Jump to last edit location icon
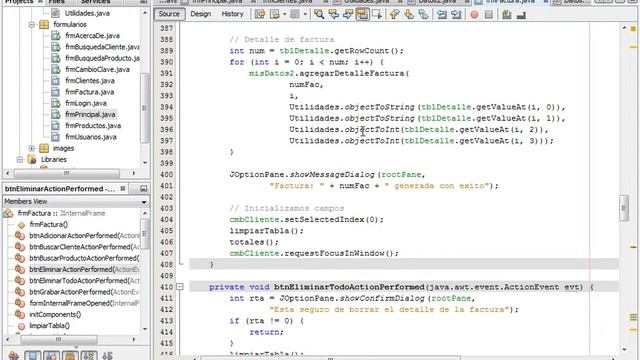Image resolution: width=640 pixels, height=360 pixels. 260,14
